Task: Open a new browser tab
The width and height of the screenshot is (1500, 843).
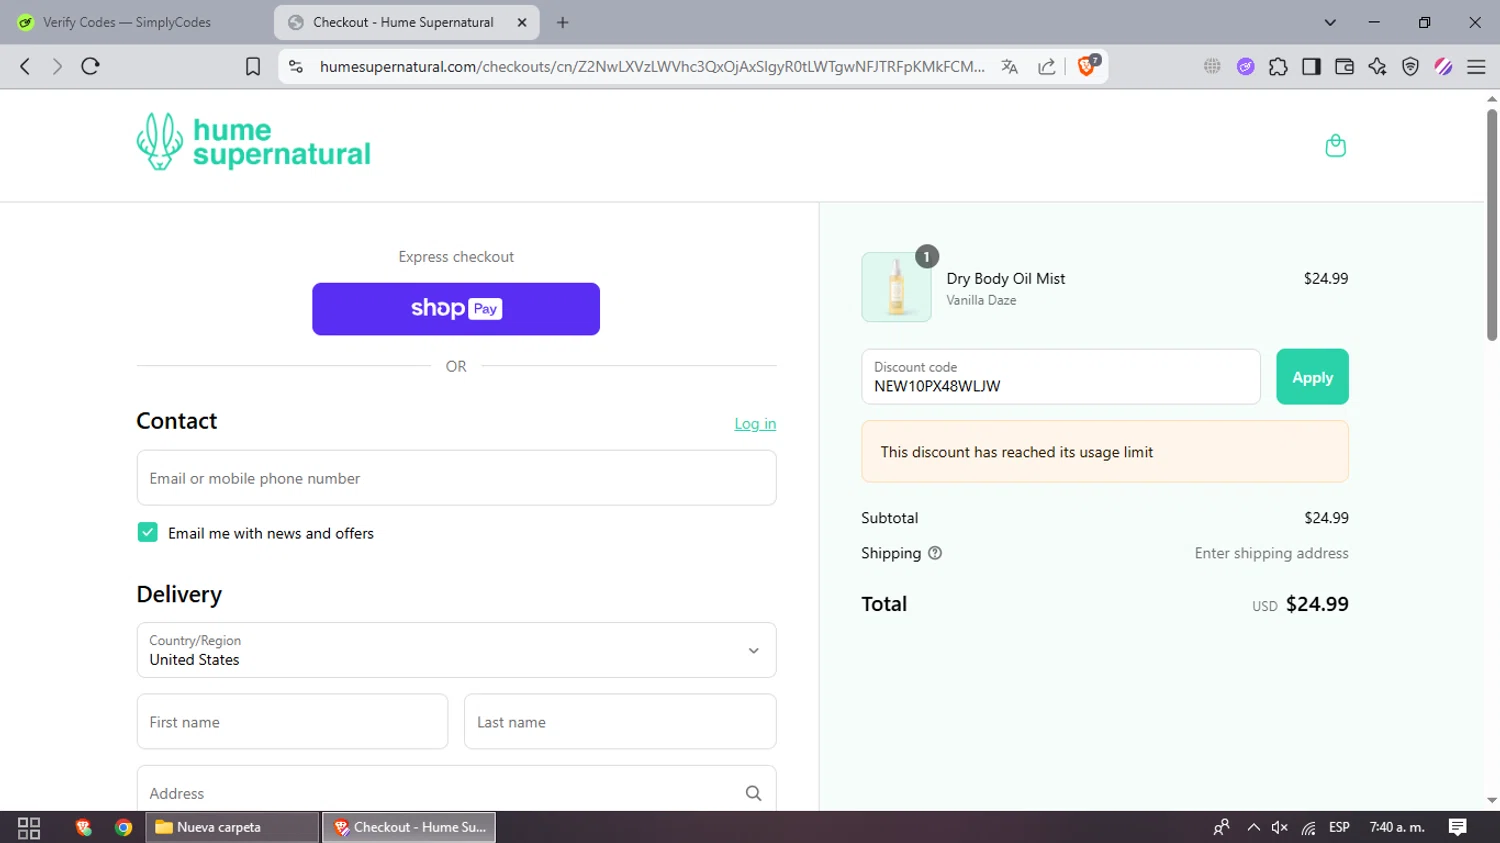Action: (x=563, y=22)
